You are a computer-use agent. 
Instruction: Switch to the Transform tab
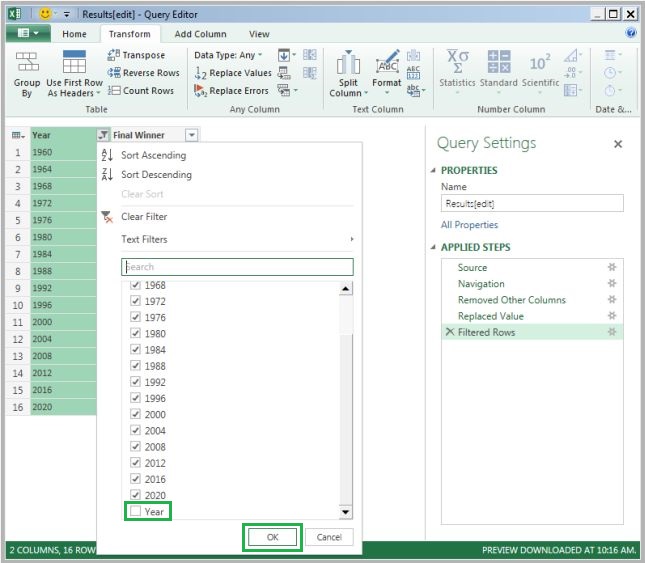130,34
